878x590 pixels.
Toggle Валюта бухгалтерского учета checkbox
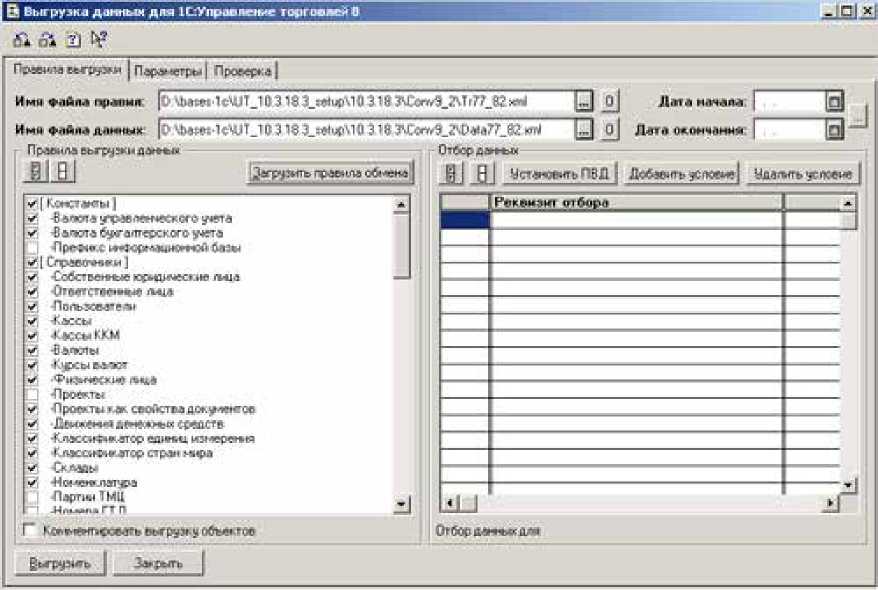pos(32,232)
